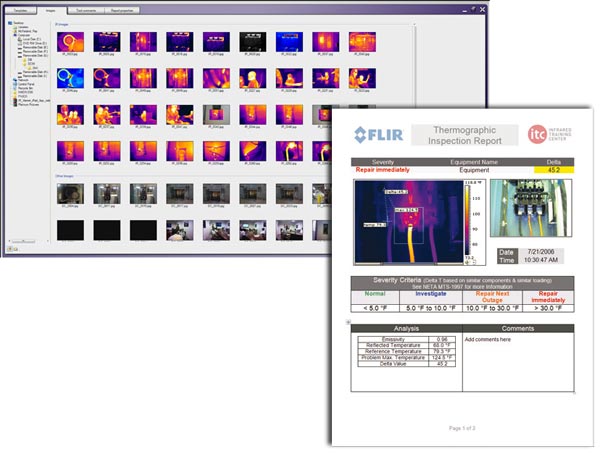Click the time value 10:30:47 AM
Screen dimensions: 600x454
point(541,260)
